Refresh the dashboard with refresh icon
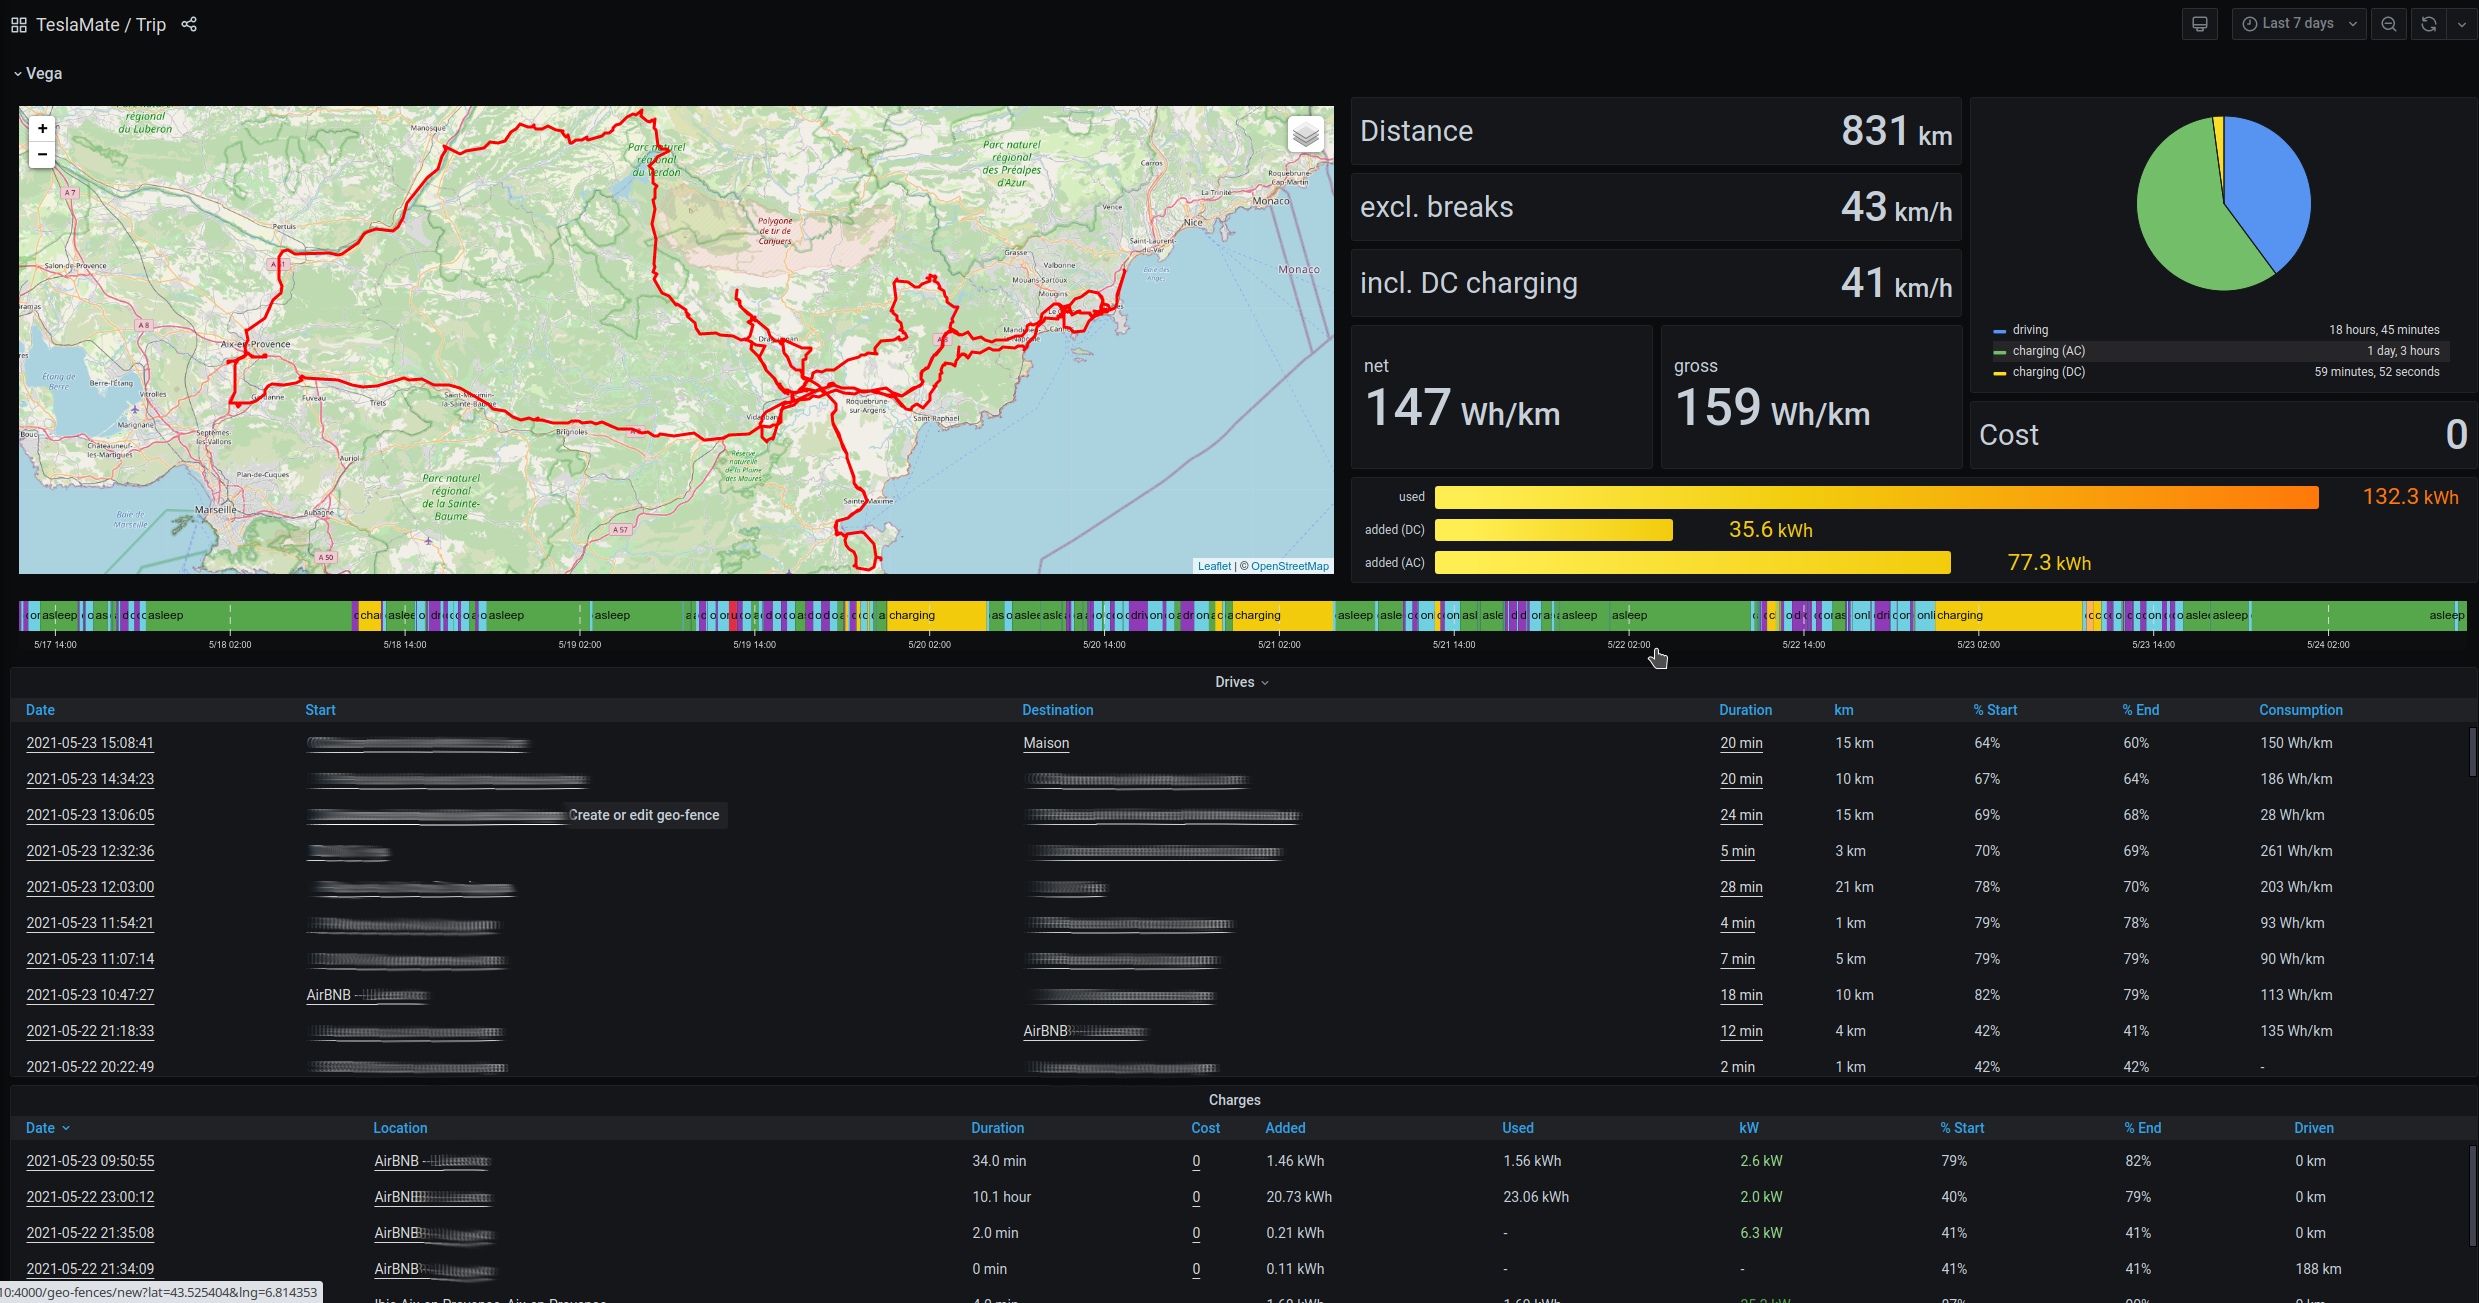Viewport: 2479px width, 1303px height. pyautogui.click(x=2428, y=24)
